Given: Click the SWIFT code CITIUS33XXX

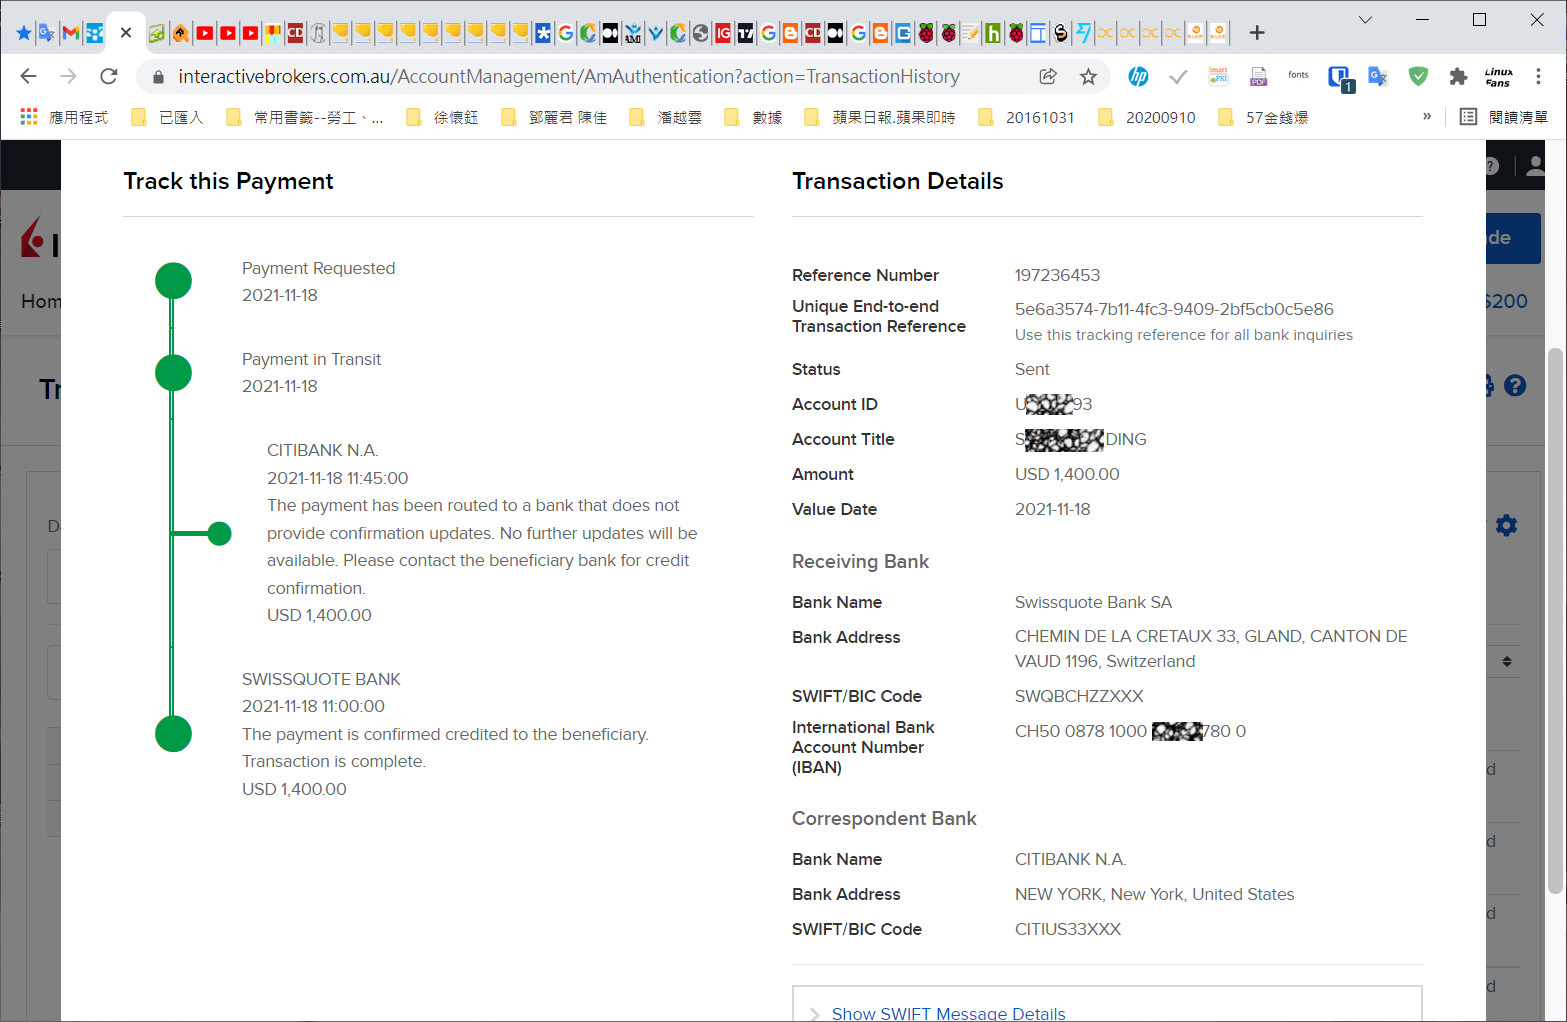Looking at the screenshot, I should [x=1068, y=929].
